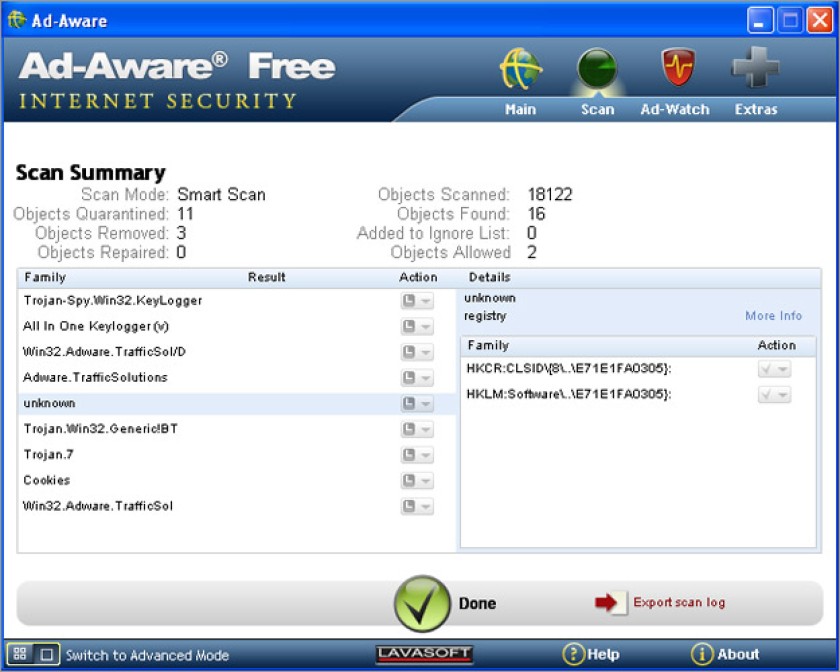
Task: Select the All In One Keylogger (v) row
Action: [x=236, y=326]
